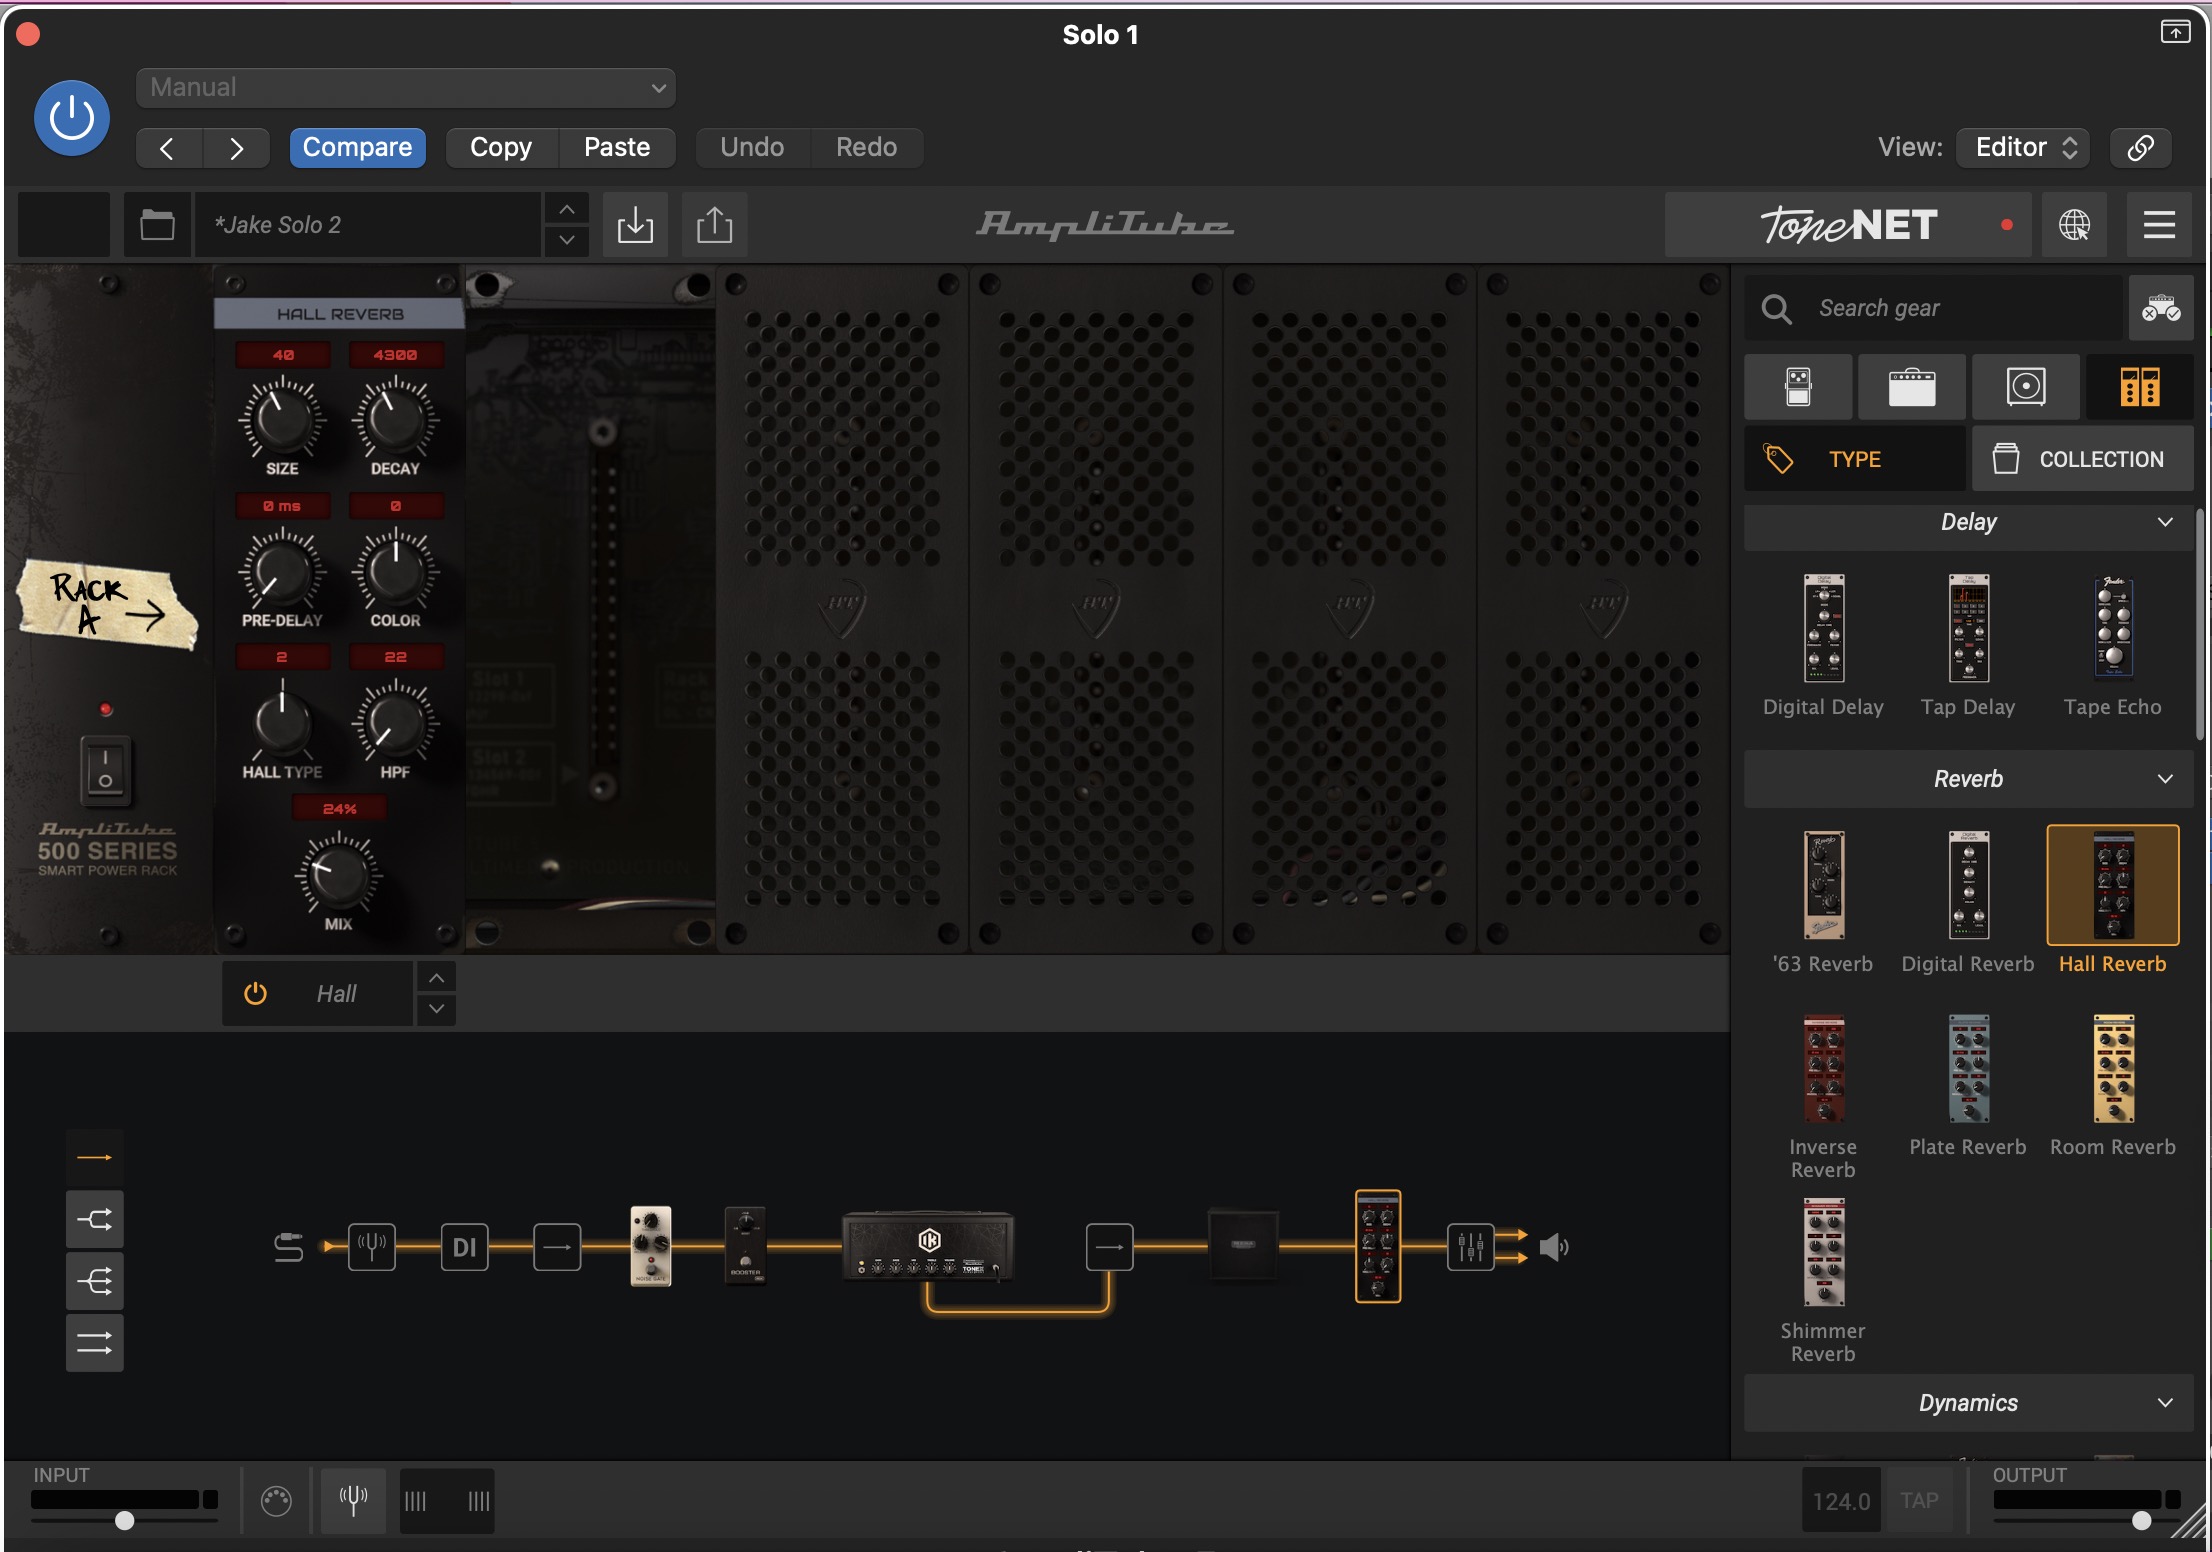The width and height of the screenshot is (2212, 1552).
Task: Click the Compare button
Action: (x=357, y=147)
